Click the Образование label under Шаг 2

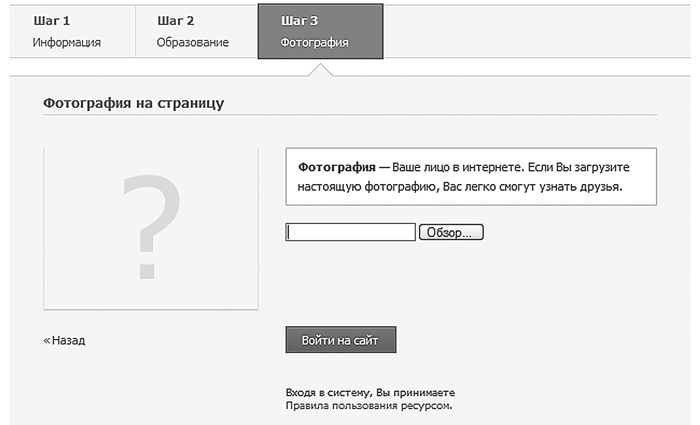coord(192,43)
